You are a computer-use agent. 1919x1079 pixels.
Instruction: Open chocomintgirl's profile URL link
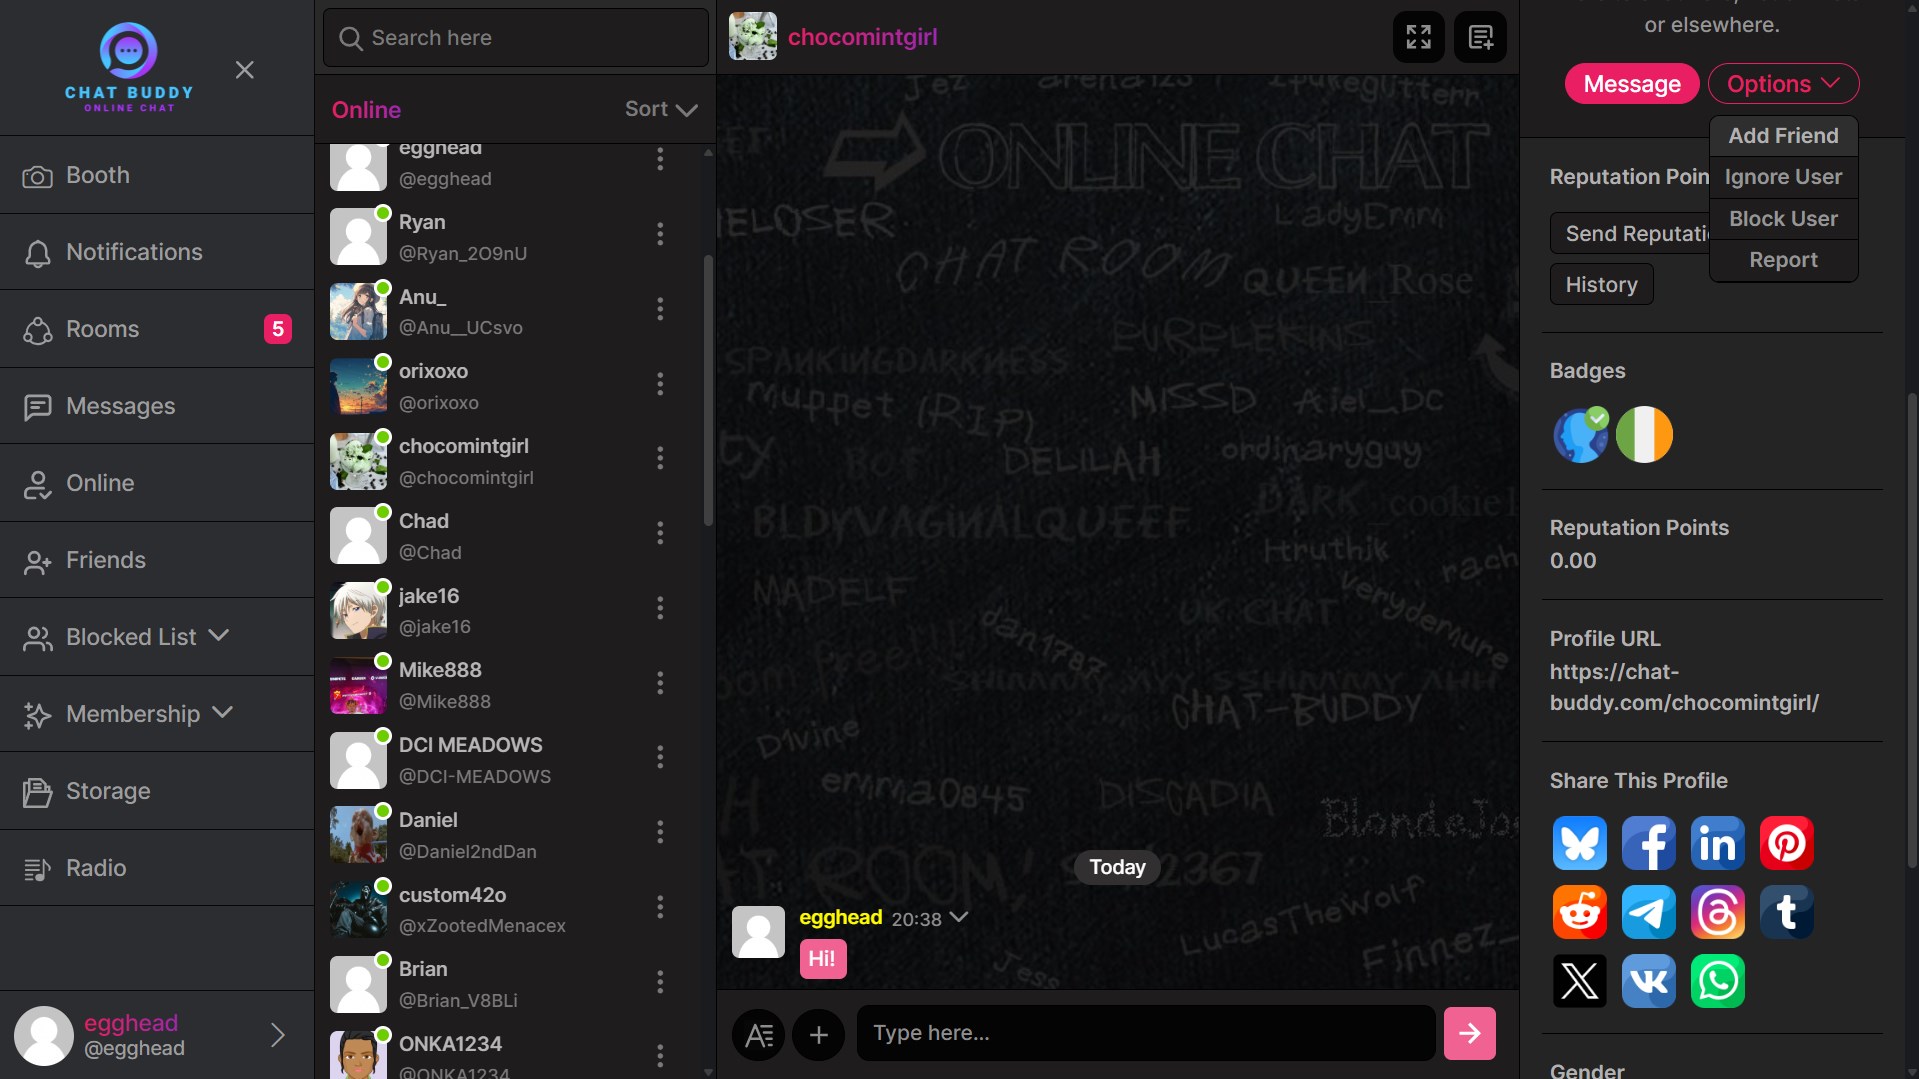pos(1684,687)
